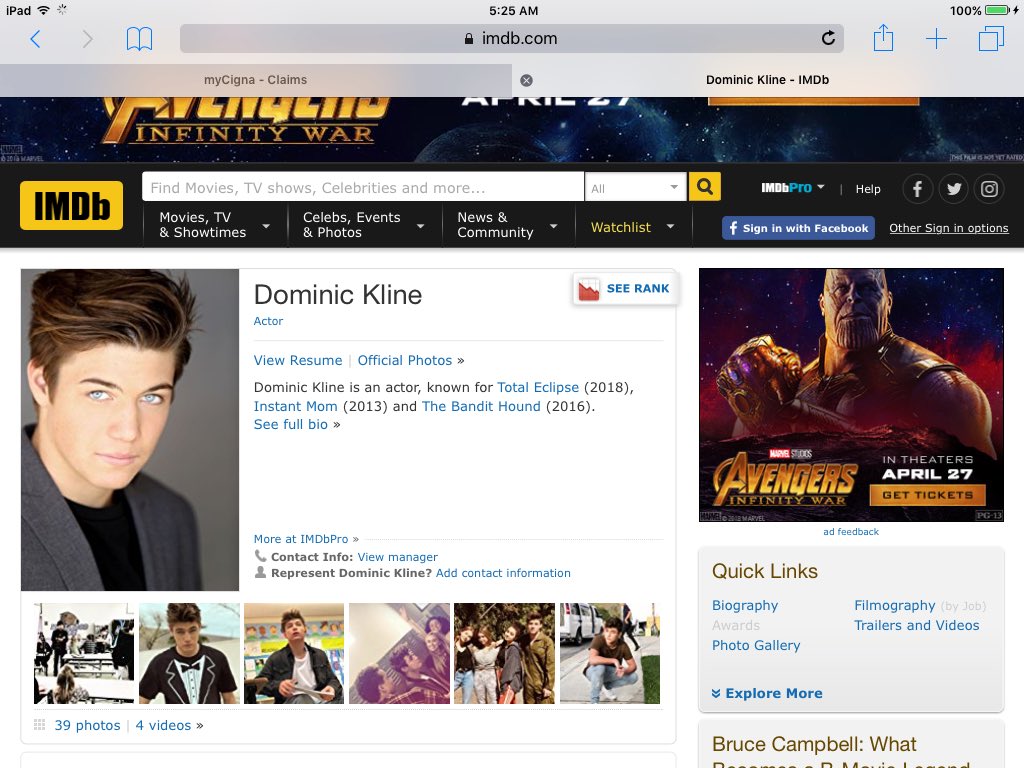Open the Official Photos link
1024x768 pixels.
point(404,360)
